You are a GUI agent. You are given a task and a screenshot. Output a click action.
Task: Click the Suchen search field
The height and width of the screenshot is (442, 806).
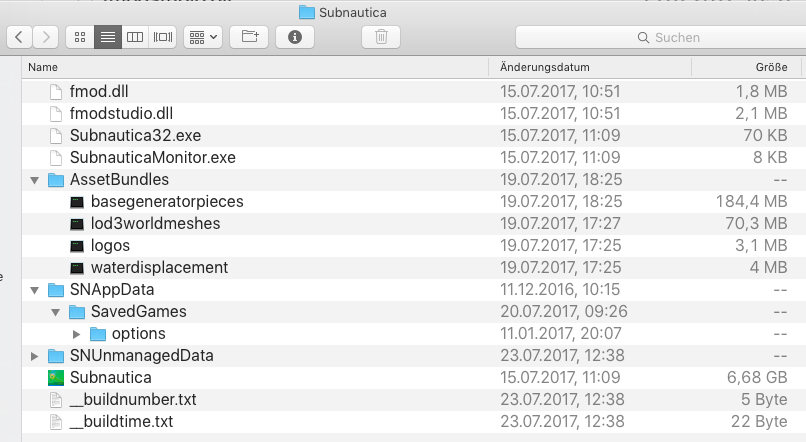[x=661, y=38]
